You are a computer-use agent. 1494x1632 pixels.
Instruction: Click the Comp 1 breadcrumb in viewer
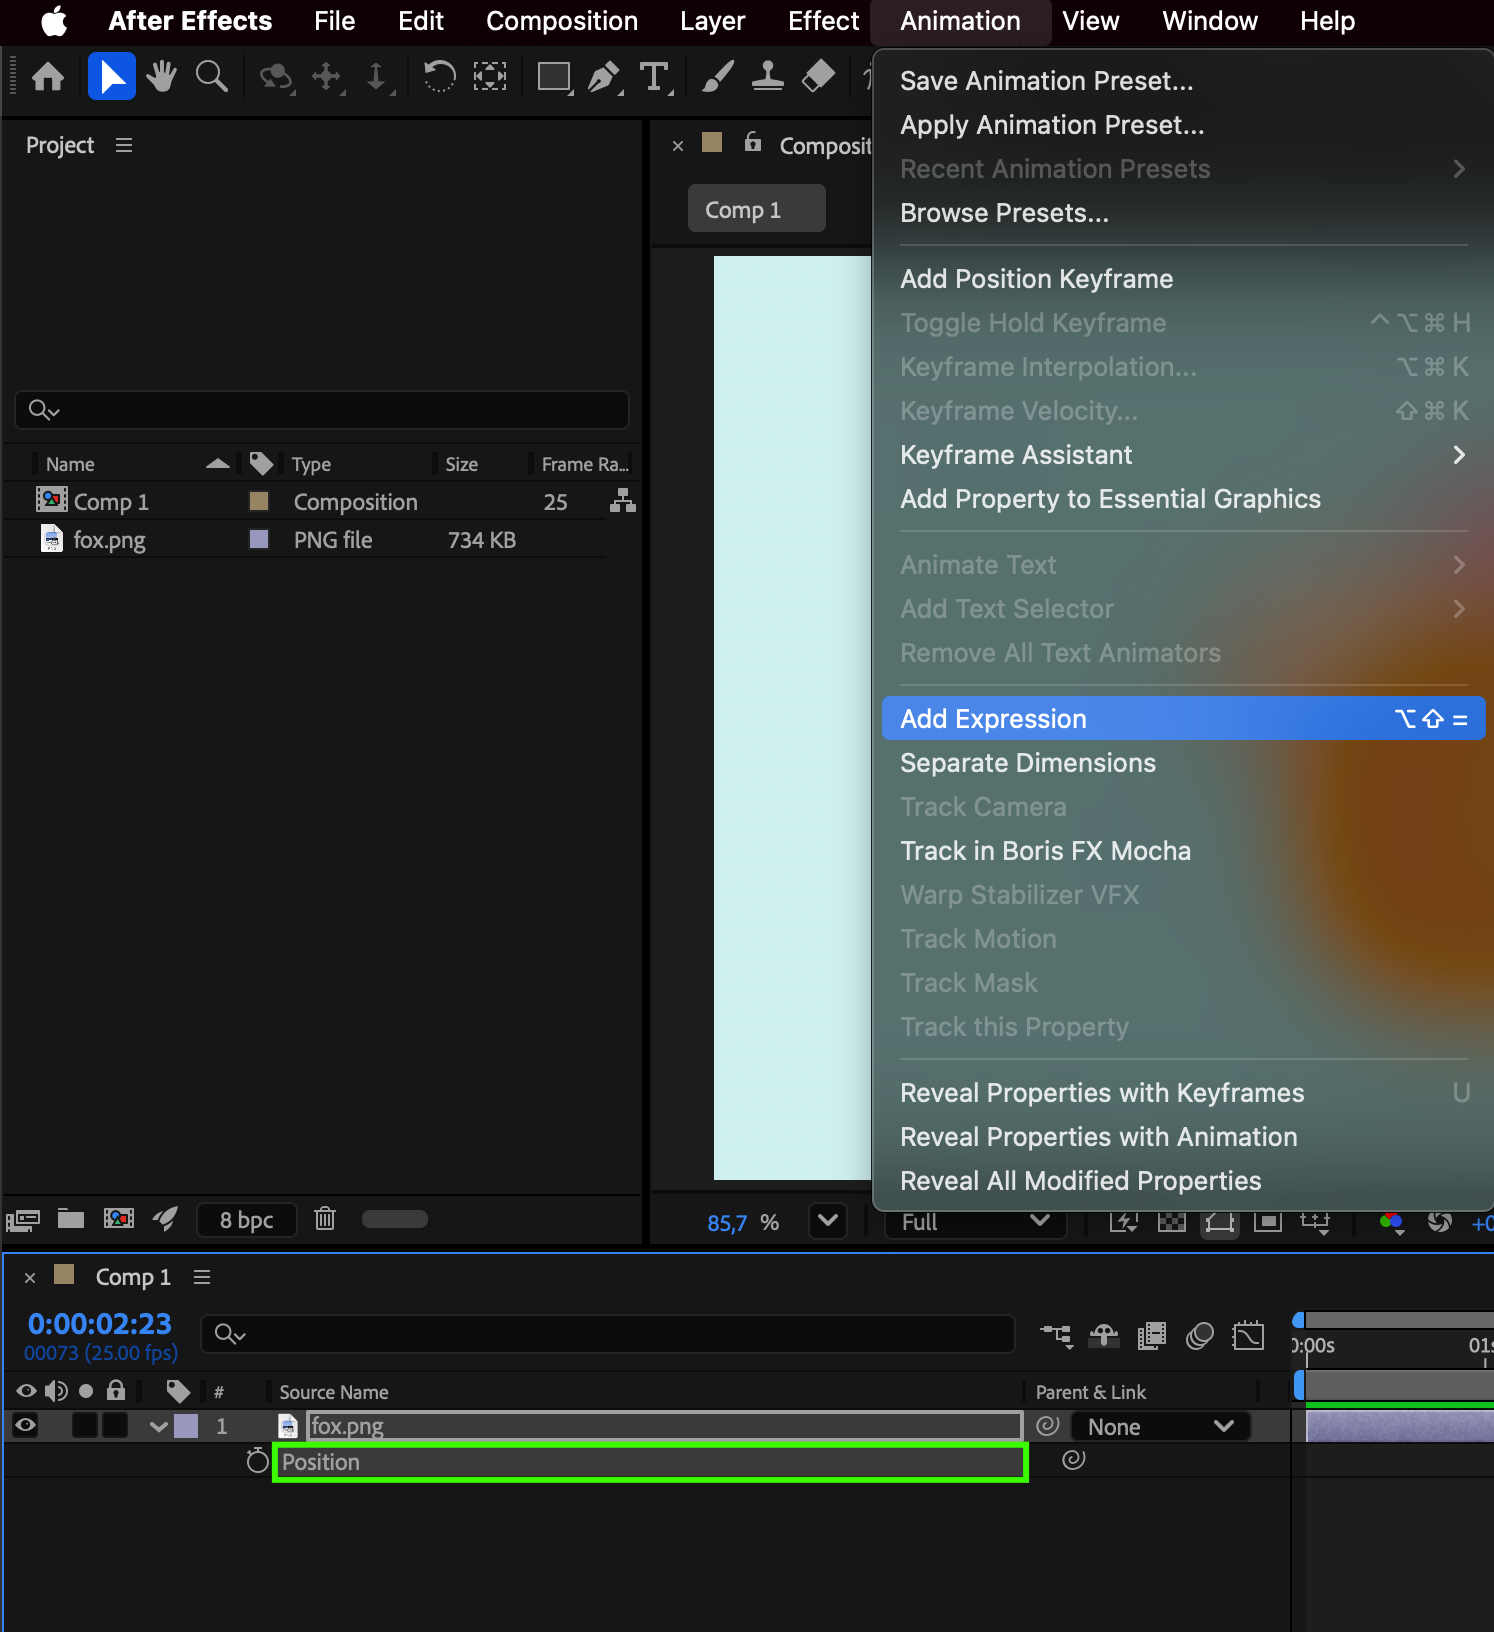point(756,209)
